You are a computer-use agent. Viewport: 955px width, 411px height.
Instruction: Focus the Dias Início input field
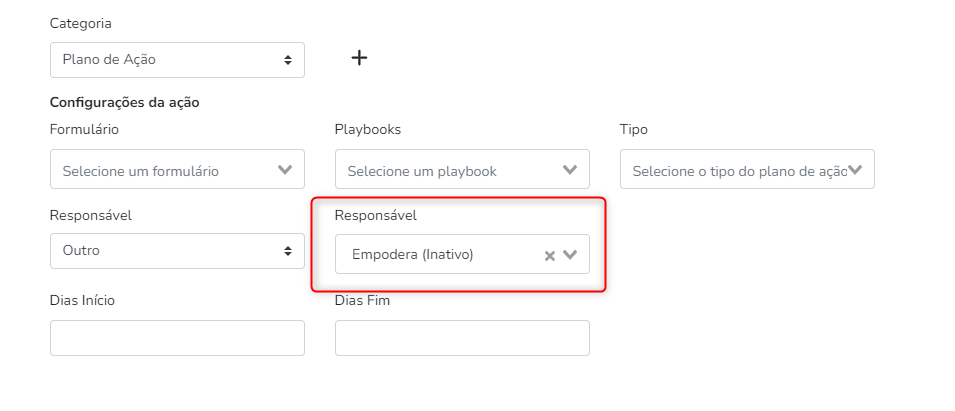coord(177,338)
